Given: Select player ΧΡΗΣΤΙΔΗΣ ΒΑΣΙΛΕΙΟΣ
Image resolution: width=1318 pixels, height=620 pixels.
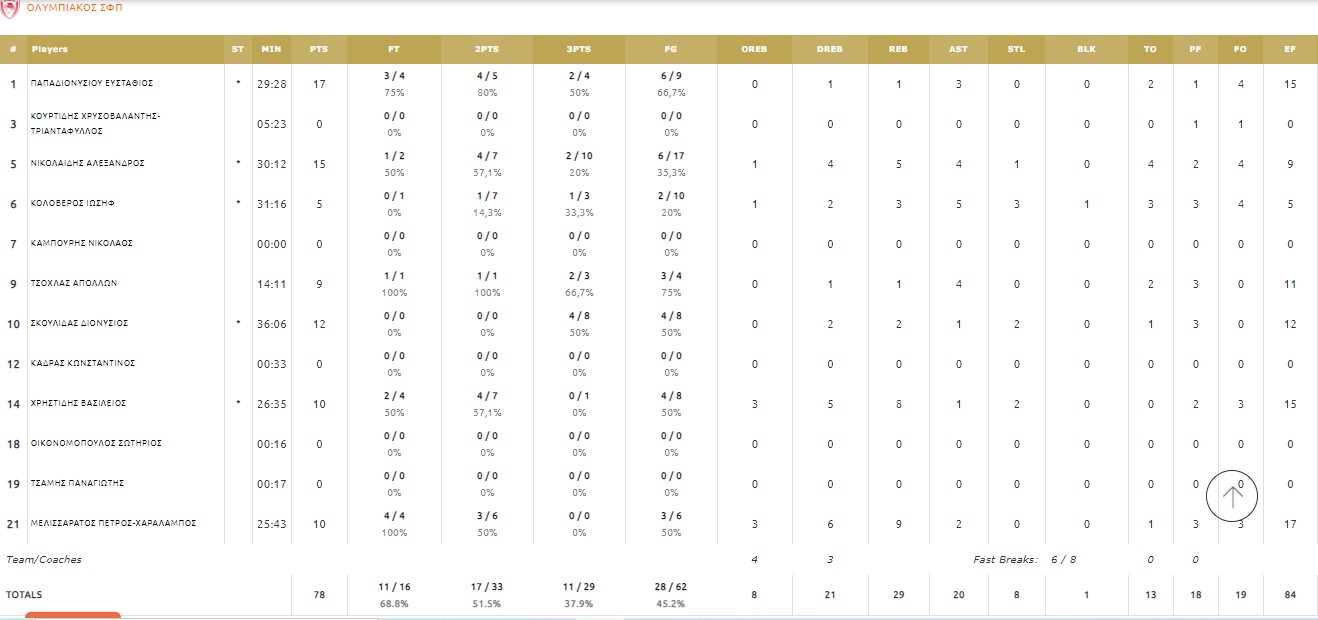Looking at the screenshot, I should pos(78,404).
